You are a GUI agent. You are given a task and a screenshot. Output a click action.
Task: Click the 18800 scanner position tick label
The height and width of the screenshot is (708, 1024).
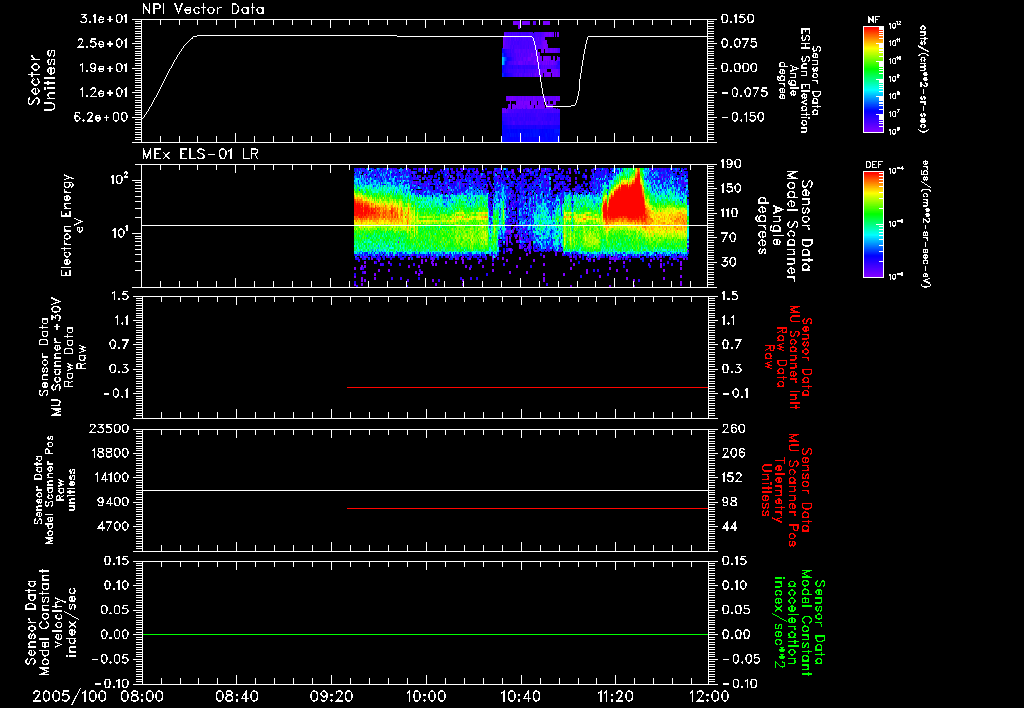pyautogui.click(x=109, y=453)
